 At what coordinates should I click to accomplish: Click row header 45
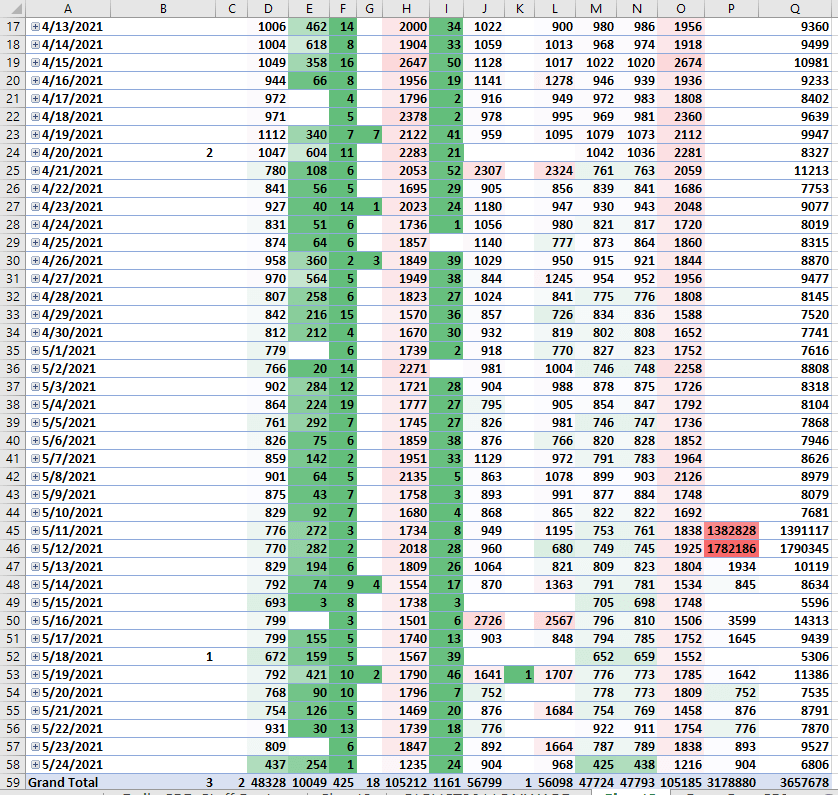click(13, 529)
